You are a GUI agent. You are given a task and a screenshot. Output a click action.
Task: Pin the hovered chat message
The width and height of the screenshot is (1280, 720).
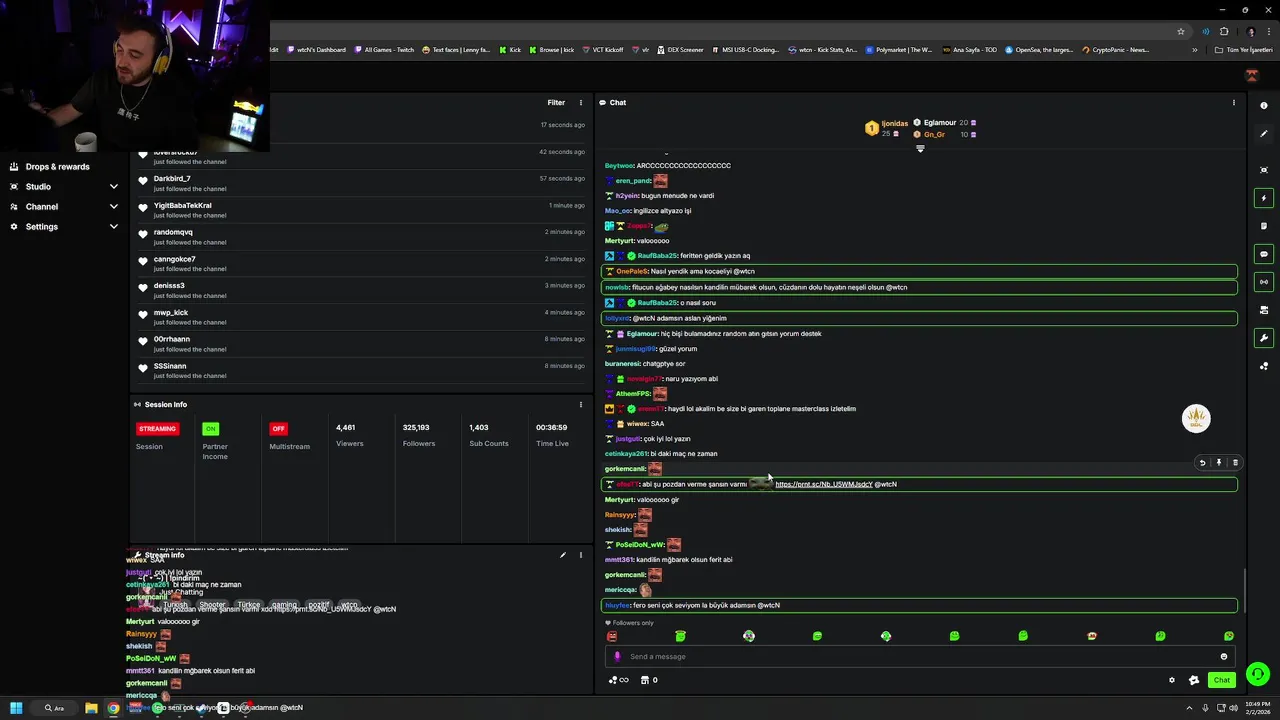(x=1218, y=463)
